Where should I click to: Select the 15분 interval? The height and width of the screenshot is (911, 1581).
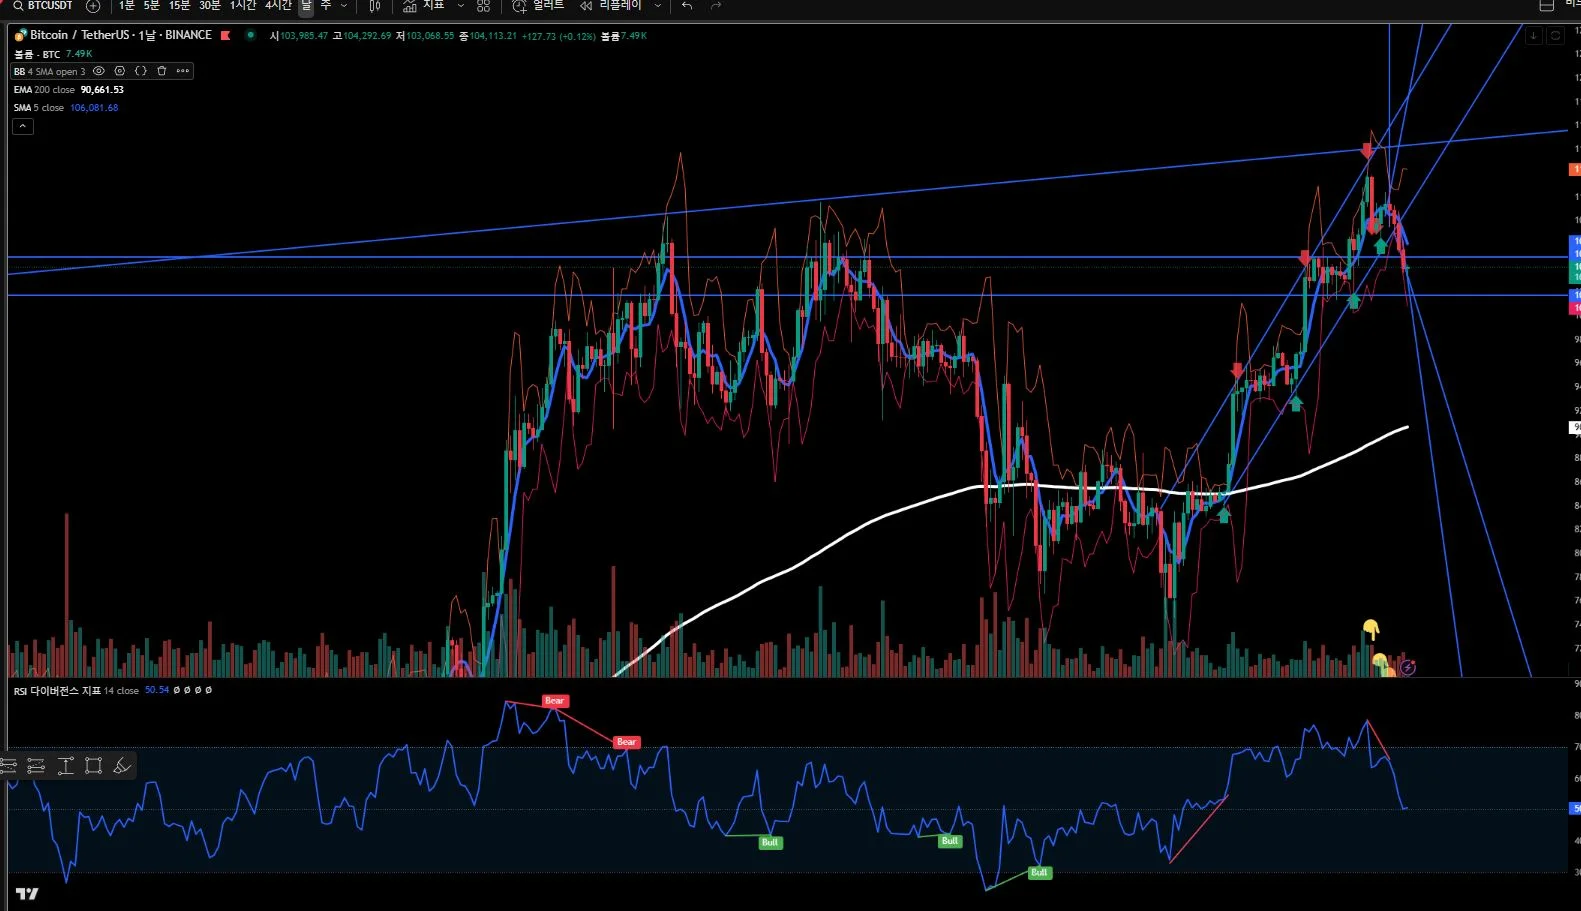(x=179, y=6)
